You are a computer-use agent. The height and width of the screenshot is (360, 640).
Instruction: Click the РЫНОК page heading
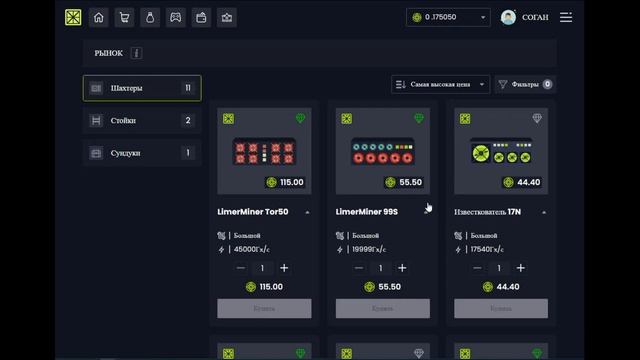pyautogui.click(x=109, y=53)
